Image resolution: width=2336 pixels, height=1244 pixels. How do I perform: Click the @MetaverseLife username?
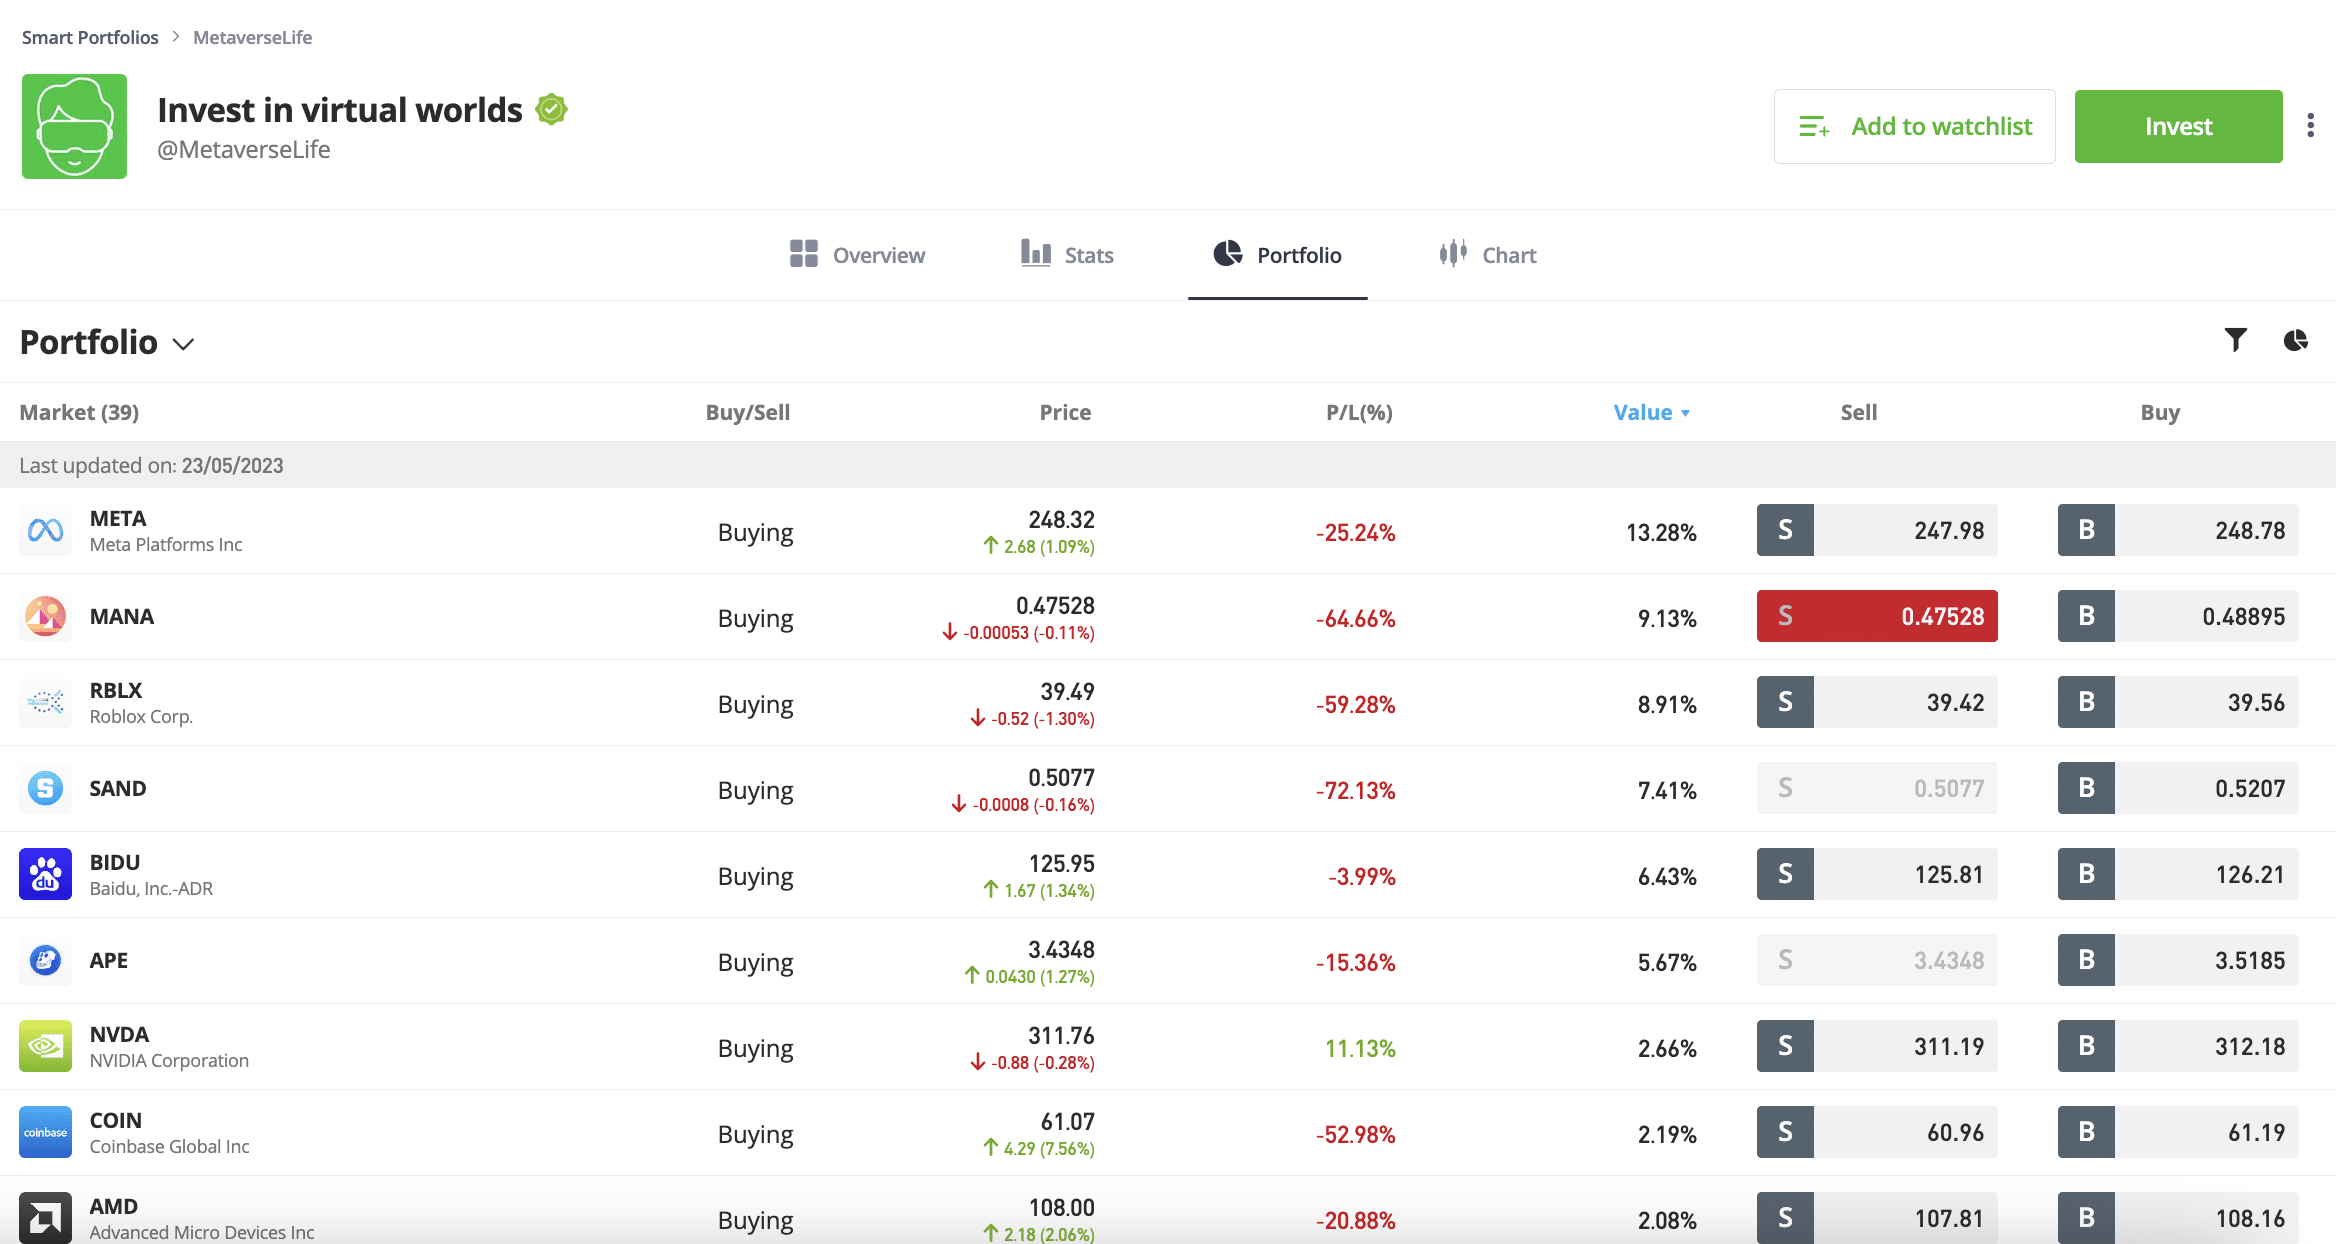click(243, 149)
